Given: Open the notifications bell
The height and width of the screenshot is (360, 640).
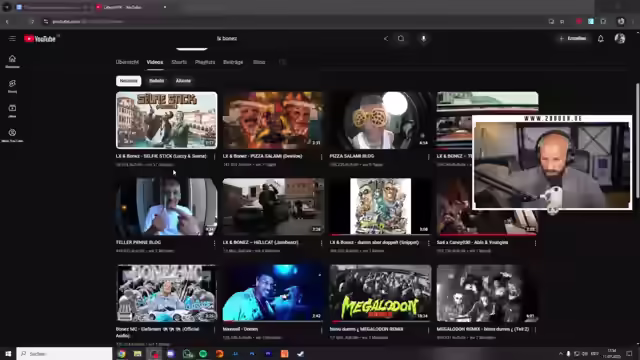Looking at the screenshot, I should [600, 39].
